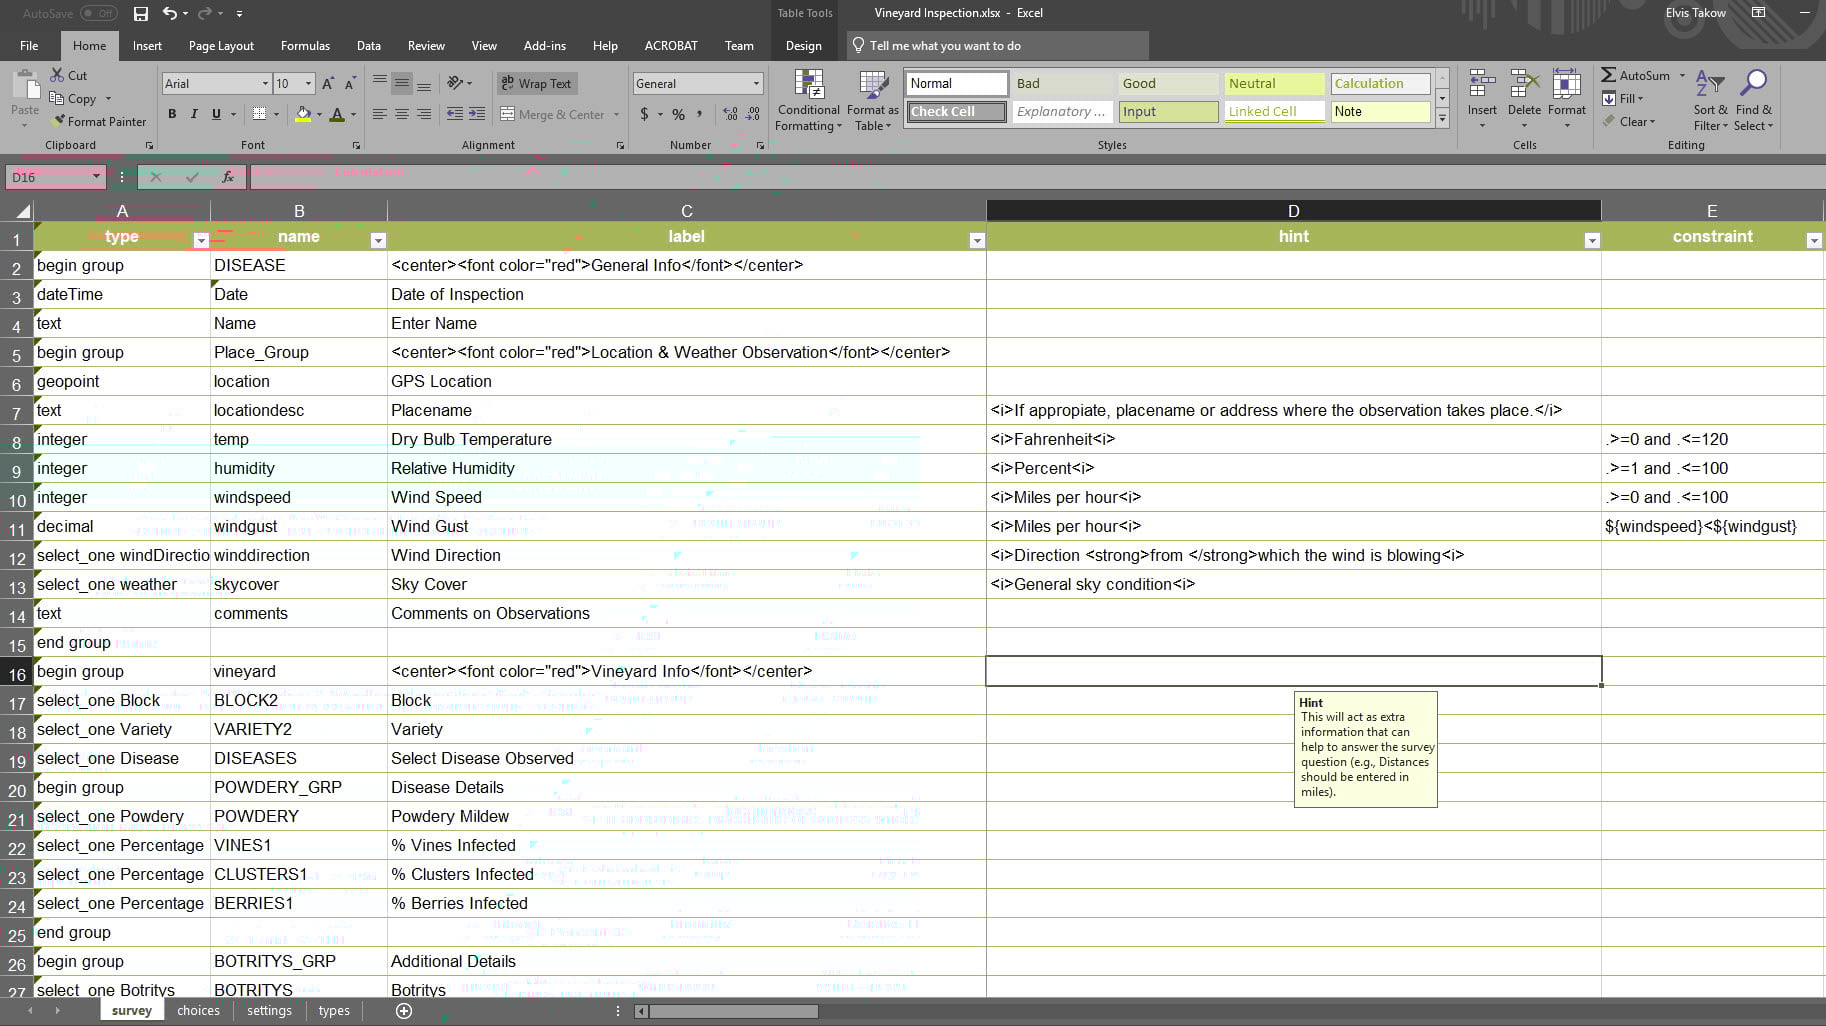Image resolution: width=1826 pixels, height=1026 pixels.
Task: Open the filter dropdown for the type column
Action: 201,240
